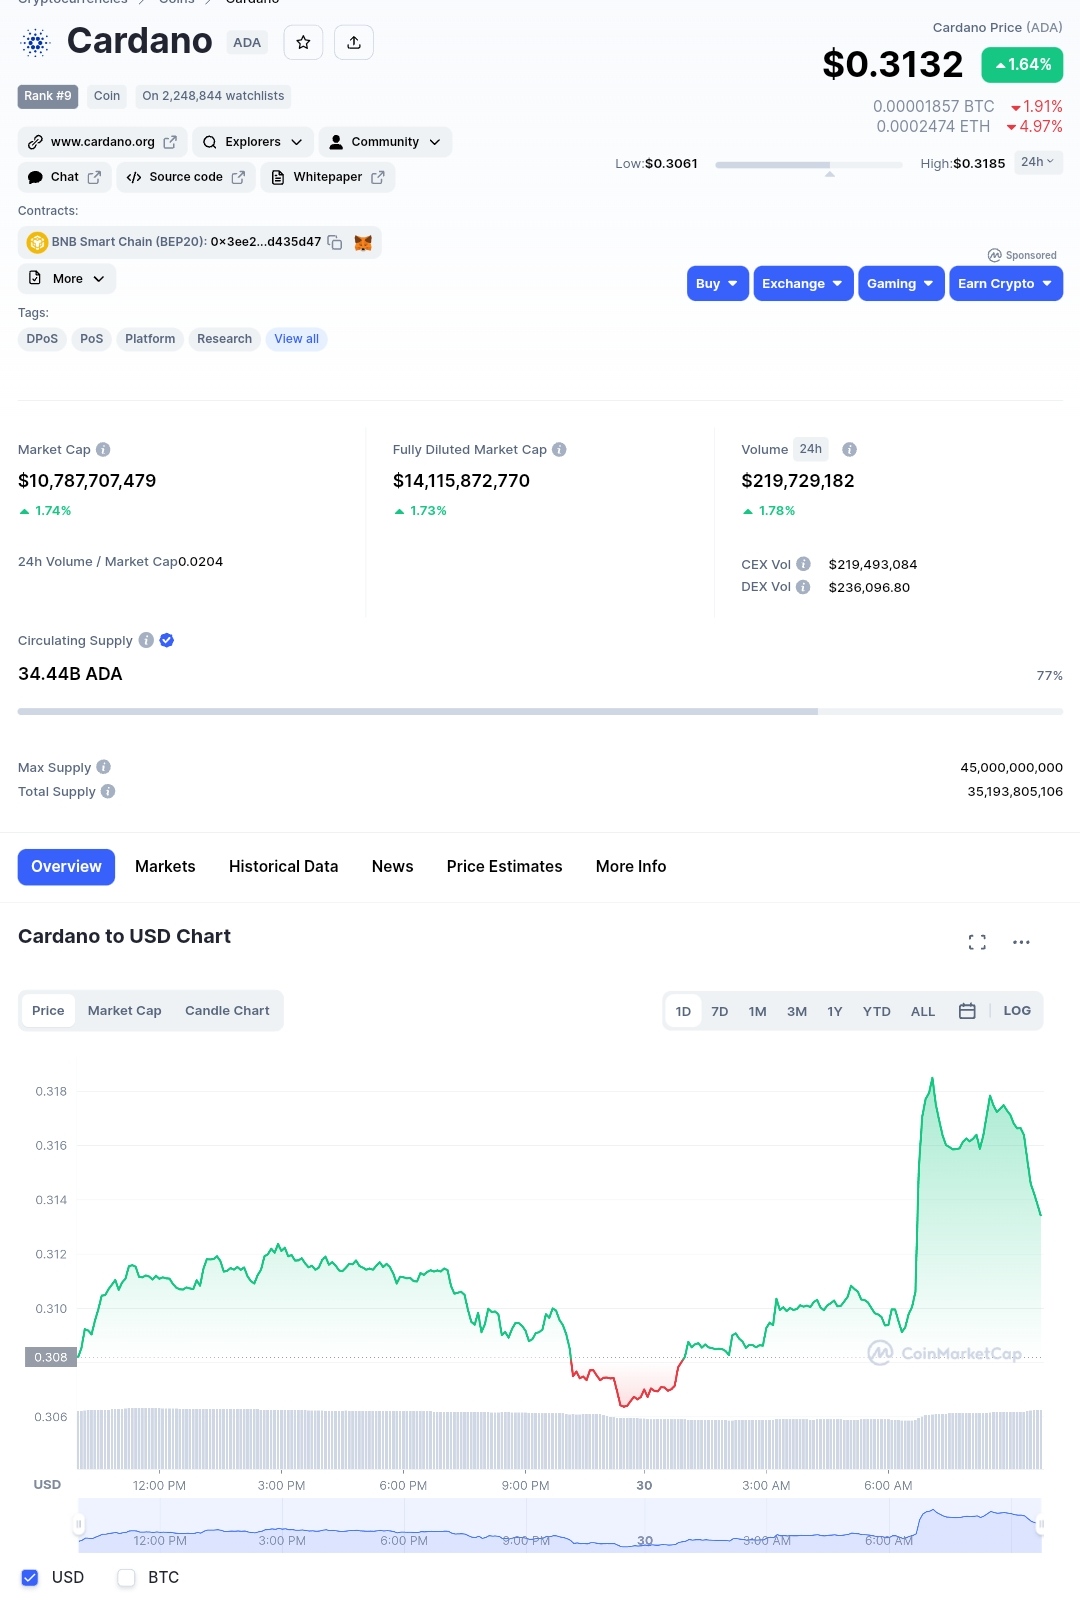Open chart options three-dot menu
Screen dimensions: 1080x1614
[1021, 942]
